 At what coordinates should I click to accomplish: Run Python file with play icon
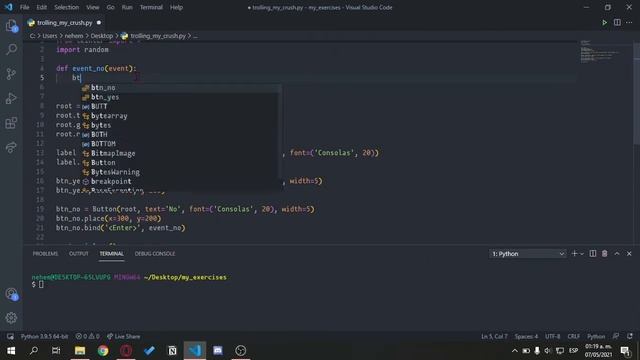604,23
